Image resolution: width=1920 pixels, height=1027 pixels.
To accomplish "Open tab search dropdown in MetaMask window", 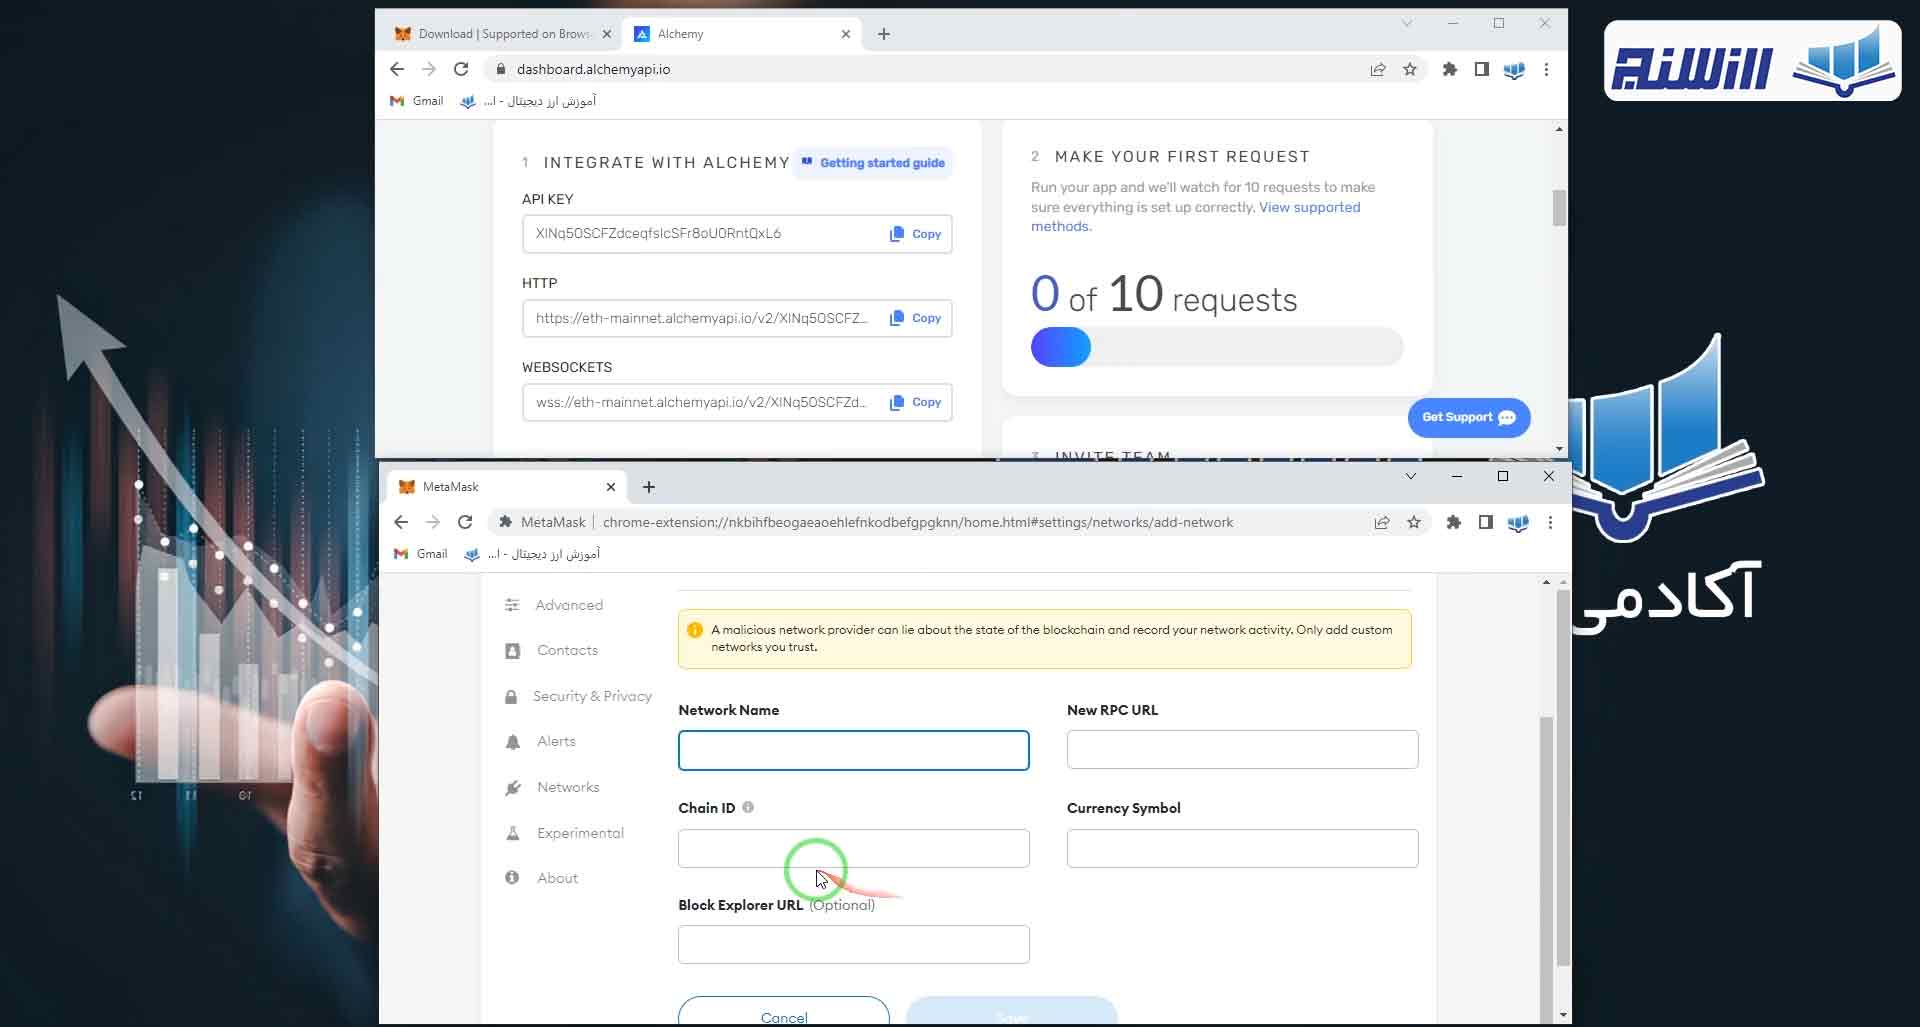I will point(1411,476).
